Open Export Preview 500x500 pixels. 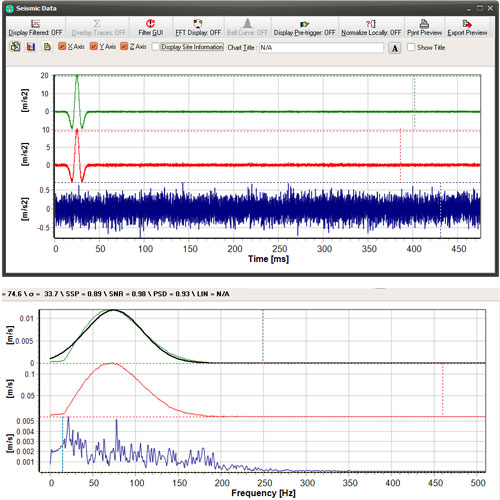(x=467, y=27)
